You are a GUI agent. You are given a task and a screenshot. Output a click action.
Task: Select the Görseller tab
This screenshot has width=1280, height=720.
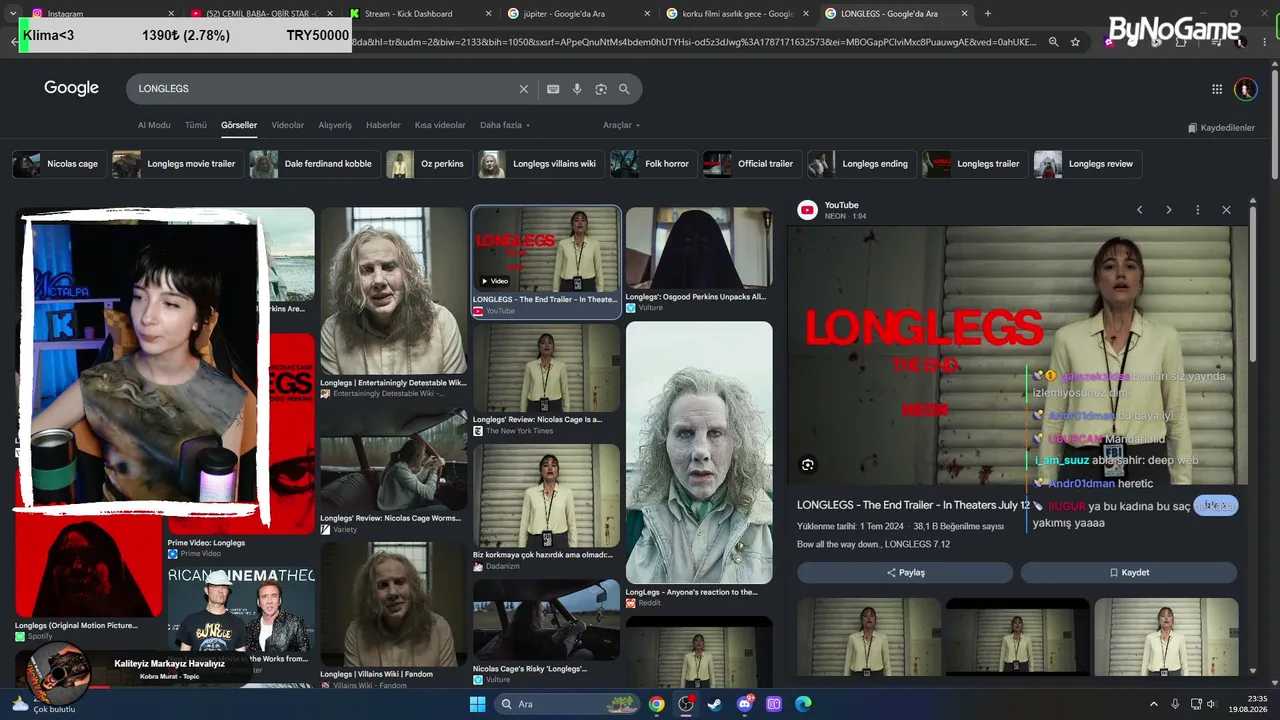[239, 125]
